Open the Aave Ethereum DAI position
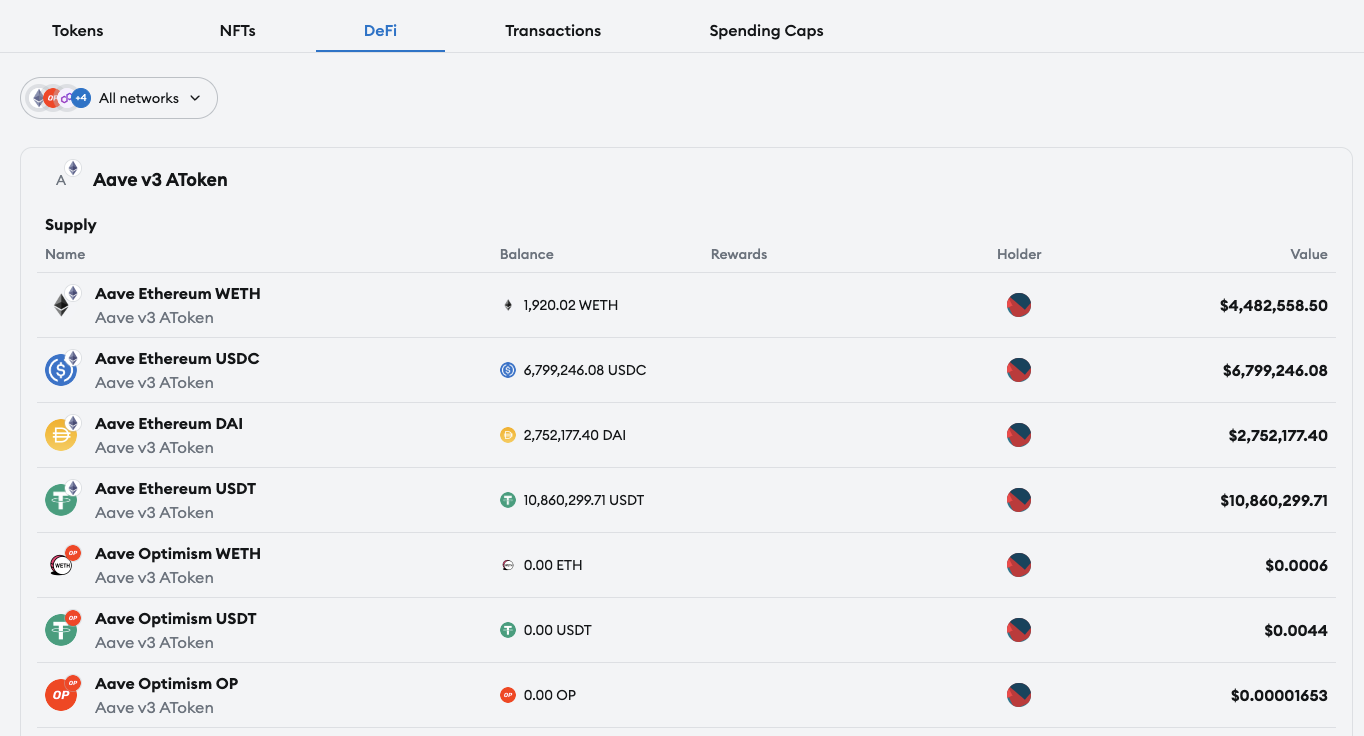Screen dimensions: 1364x736 (686, 435)
